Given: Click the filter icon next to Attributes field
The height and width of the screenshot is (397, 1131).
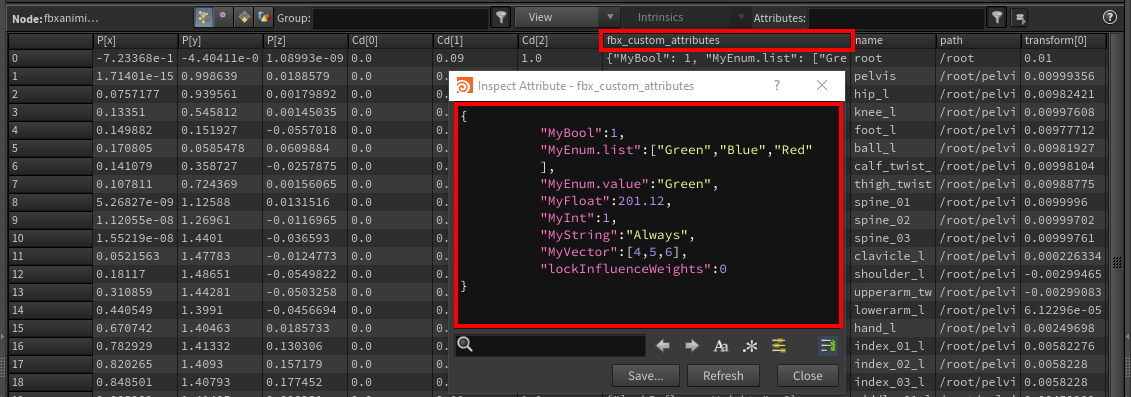Looking at the screenshot, I should [x=996, y=17].
